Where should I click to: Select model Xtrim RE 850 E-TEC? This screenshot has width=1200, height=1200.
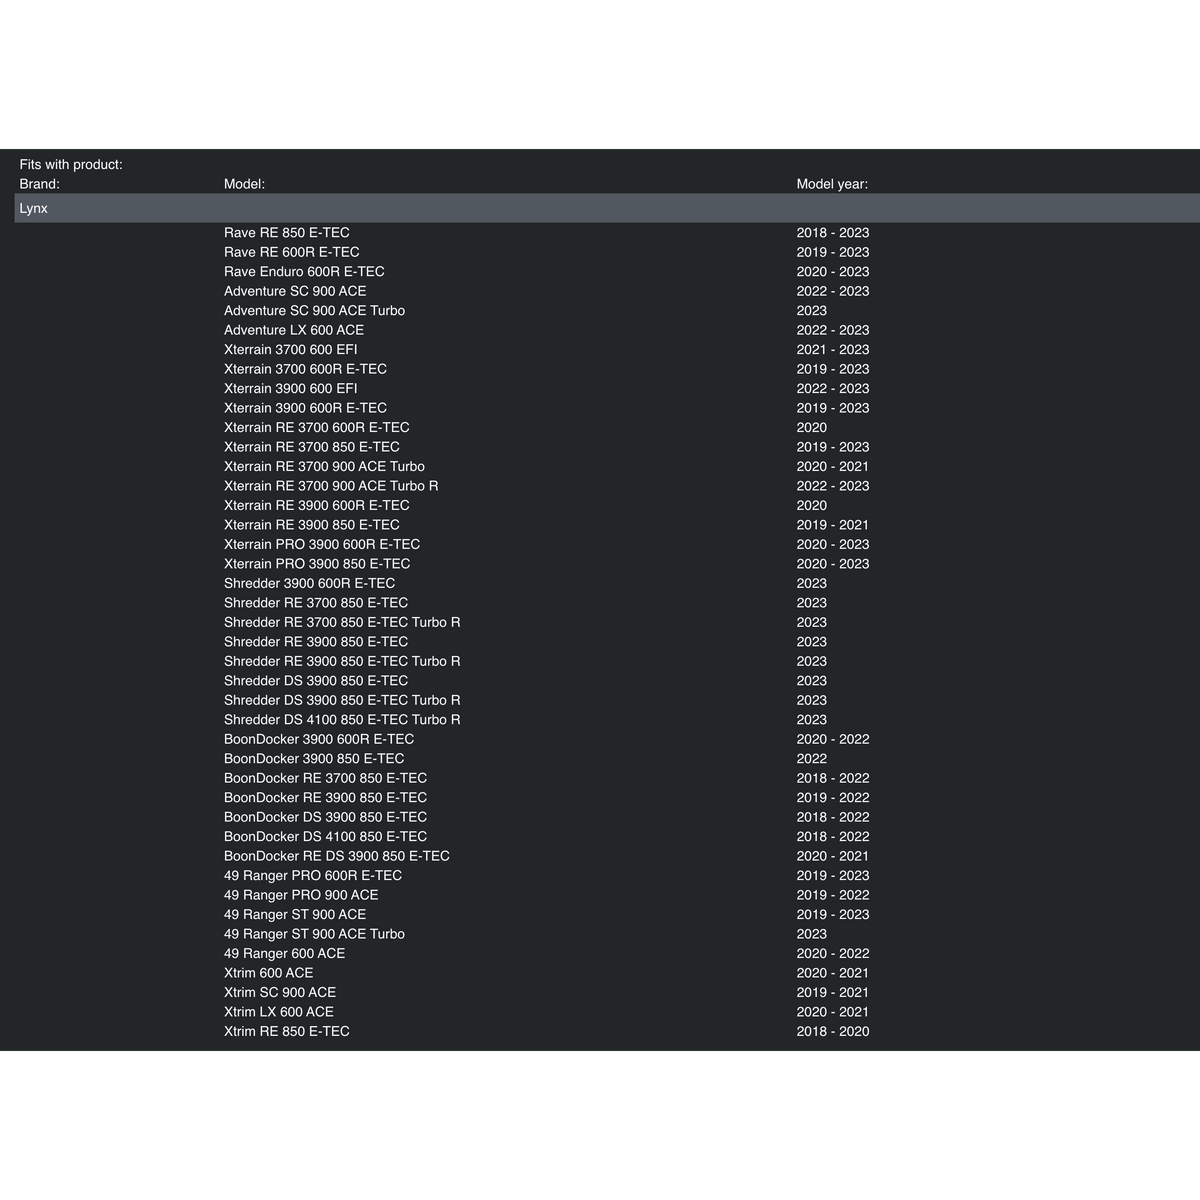tap(287, 1032)
